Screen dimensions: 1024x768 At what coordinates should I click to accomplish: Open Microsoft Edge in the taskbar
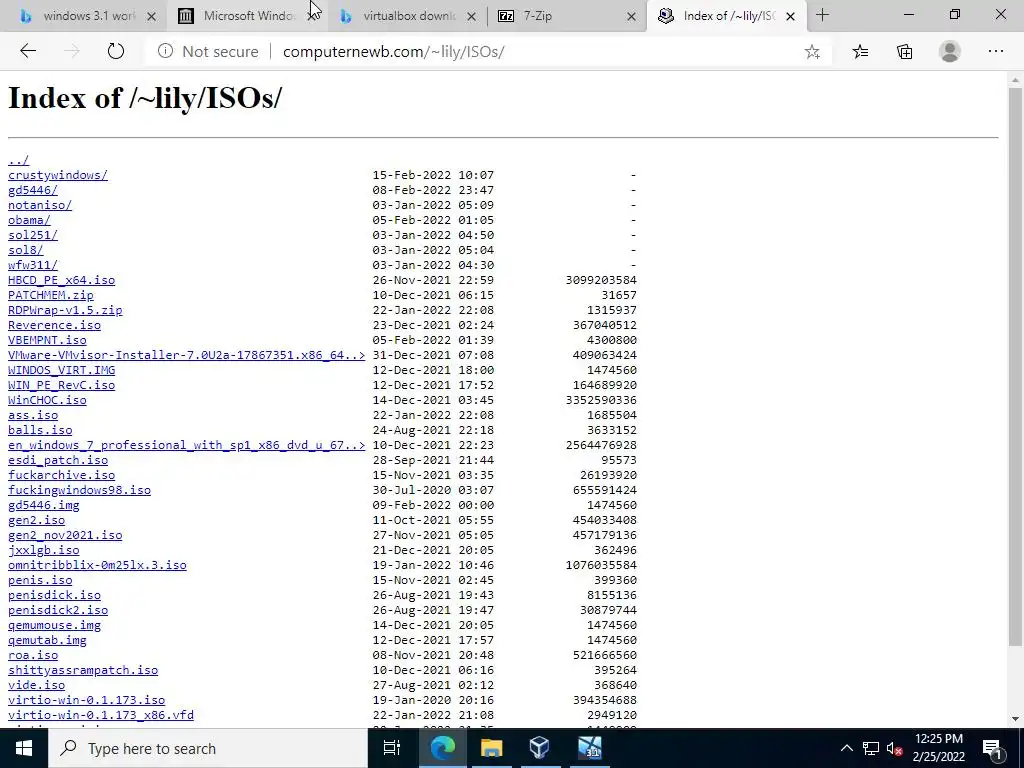(442, 748)
